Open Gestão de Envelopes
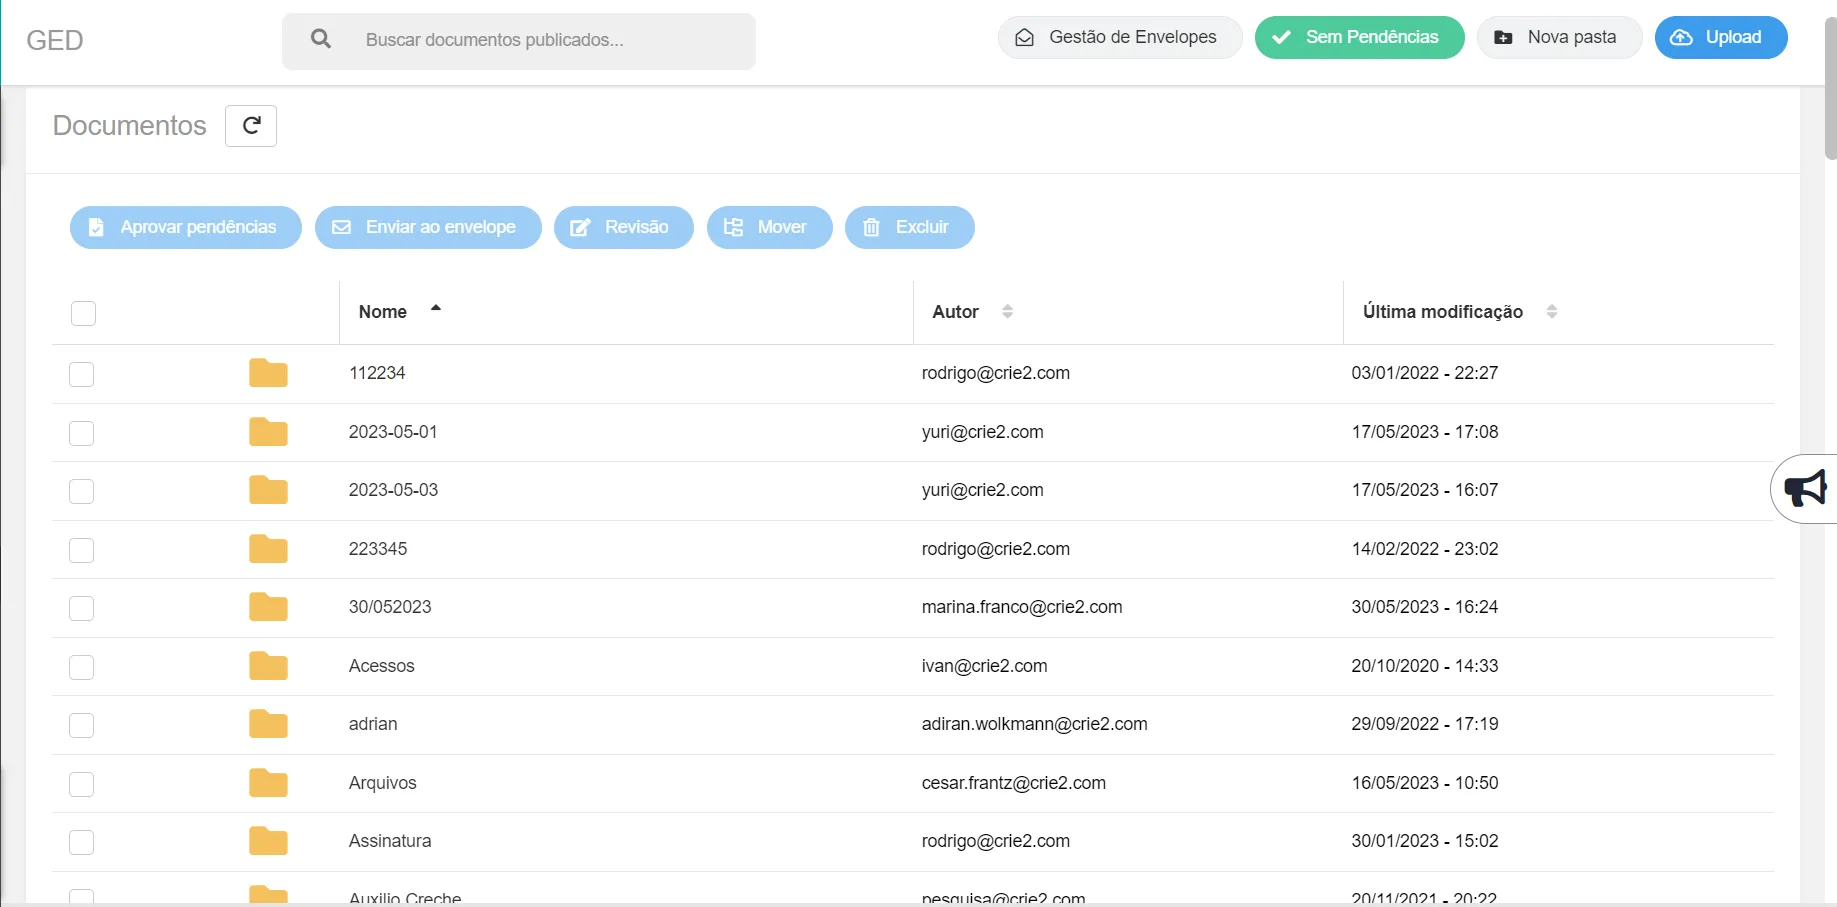 tap(1120, 37)
